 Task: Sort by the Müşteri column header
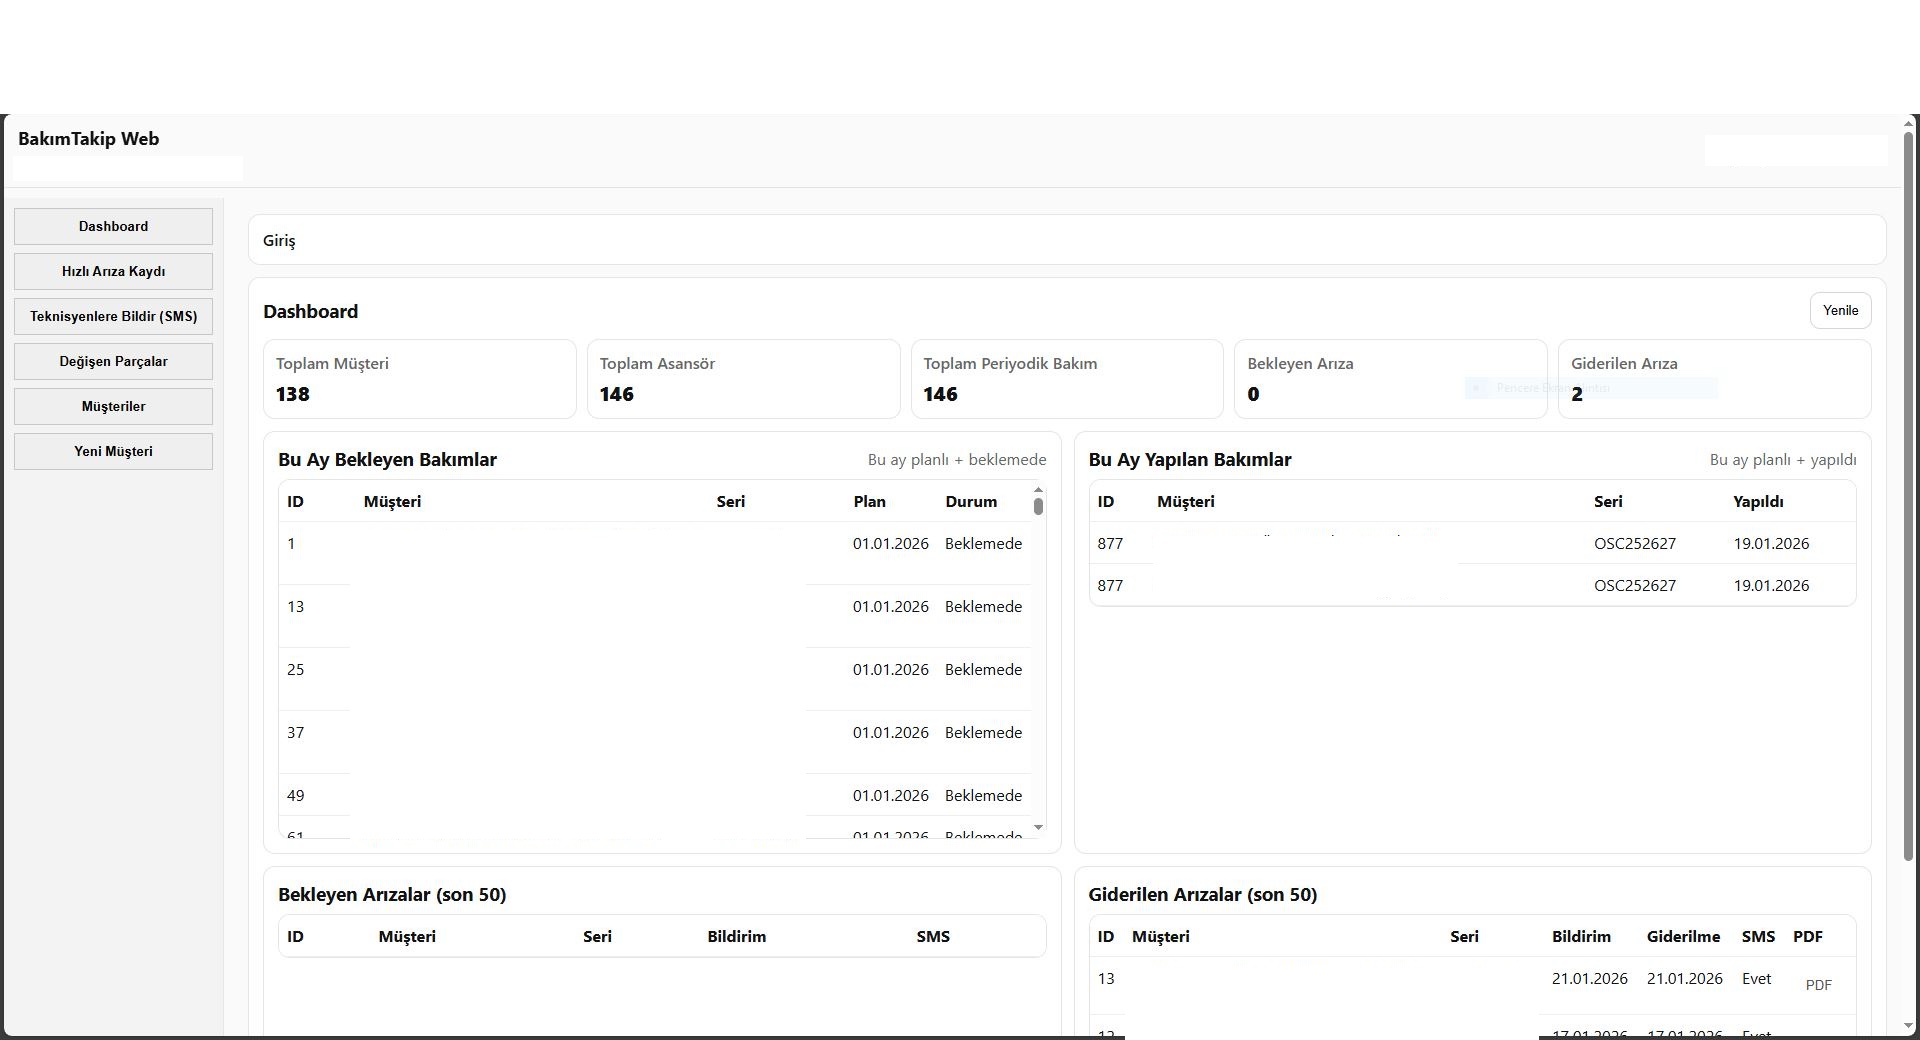(391, 501)
